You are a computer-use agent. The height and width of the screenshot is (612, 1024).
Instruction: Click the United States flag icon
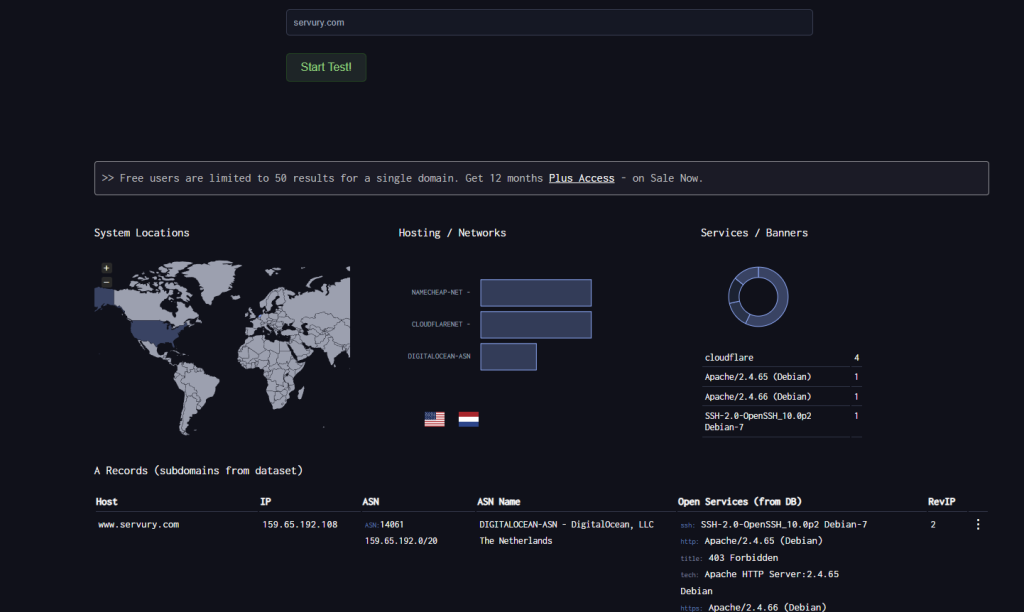(434, 419)
